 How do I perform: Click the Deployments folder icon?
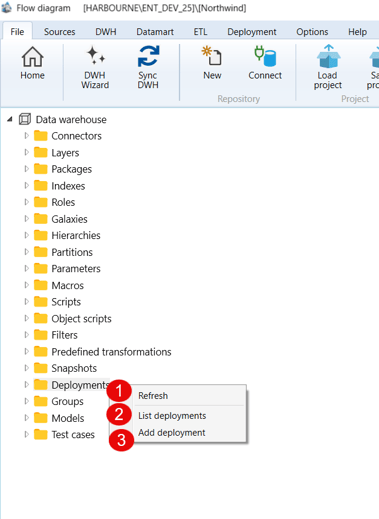pos(41,385)
